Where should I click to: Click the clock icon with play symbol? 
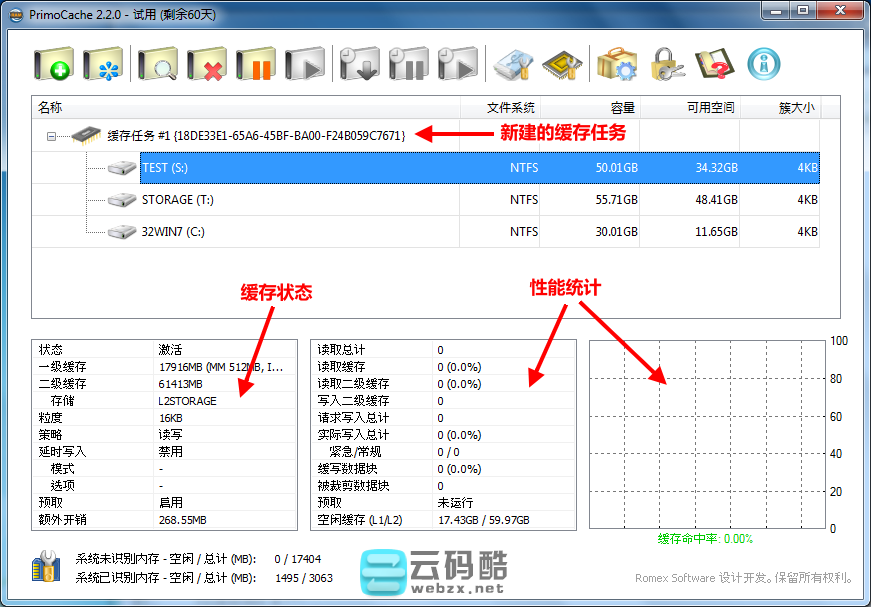click(x=458, y=65)
